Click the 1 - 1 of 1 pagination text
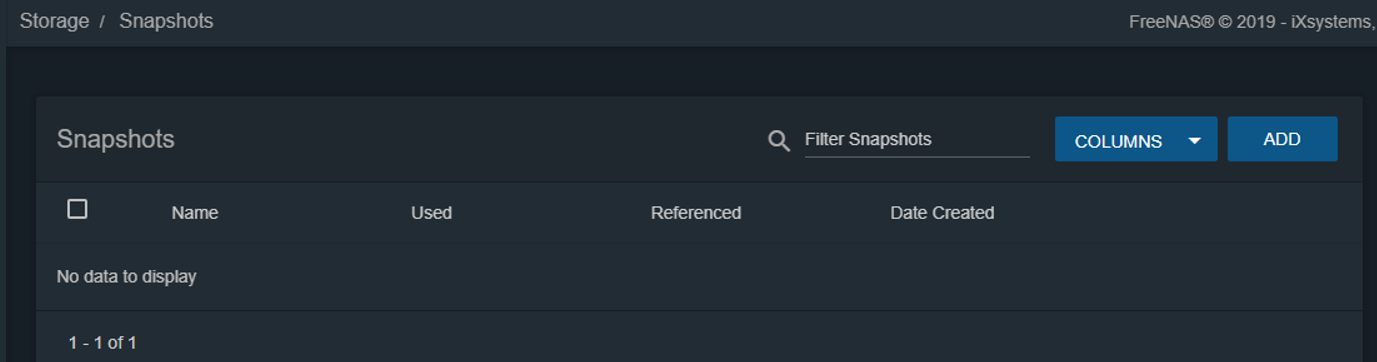The image size is (1377, 362). coord(103,343)
